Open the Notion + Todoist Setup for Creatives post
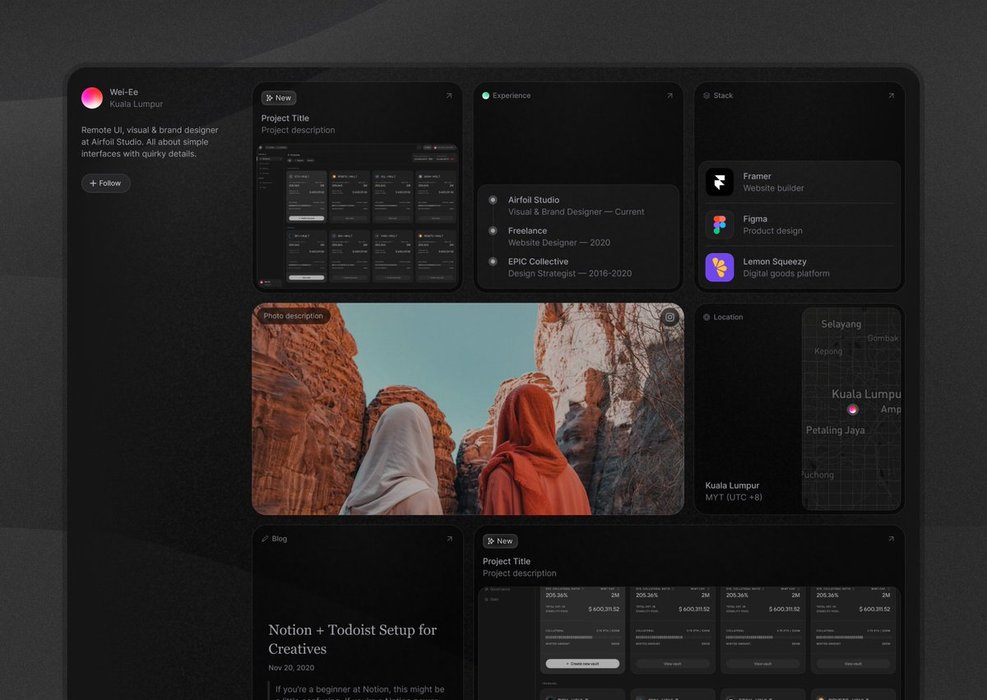The width and height of the screenshot is (987, 700). [352, 639]
